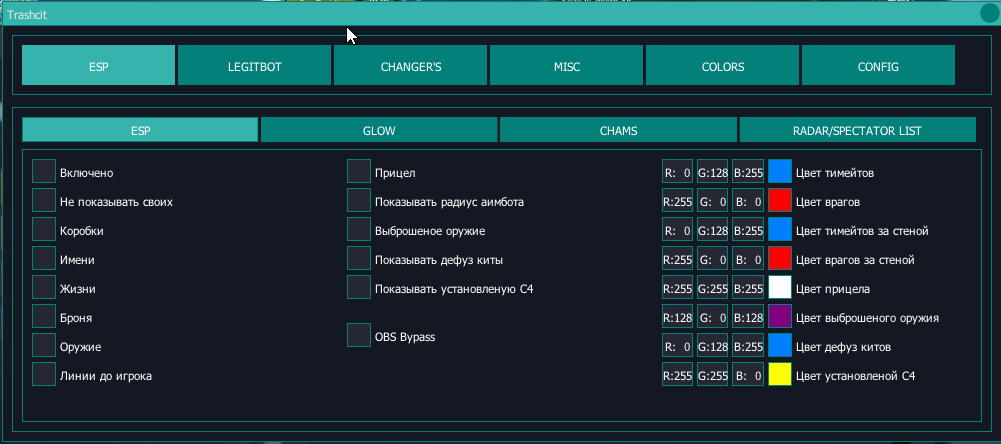Select the GLOW sub-tab

pos(379,130)
